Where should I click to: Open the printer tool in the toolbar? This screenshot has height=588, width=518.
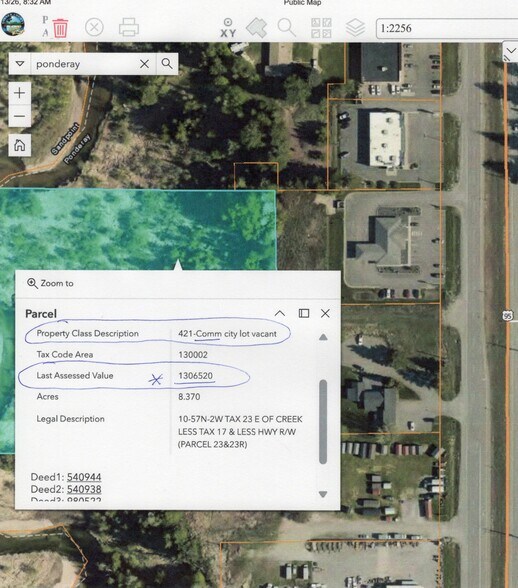pyautogui.click(x=129, y=27)
